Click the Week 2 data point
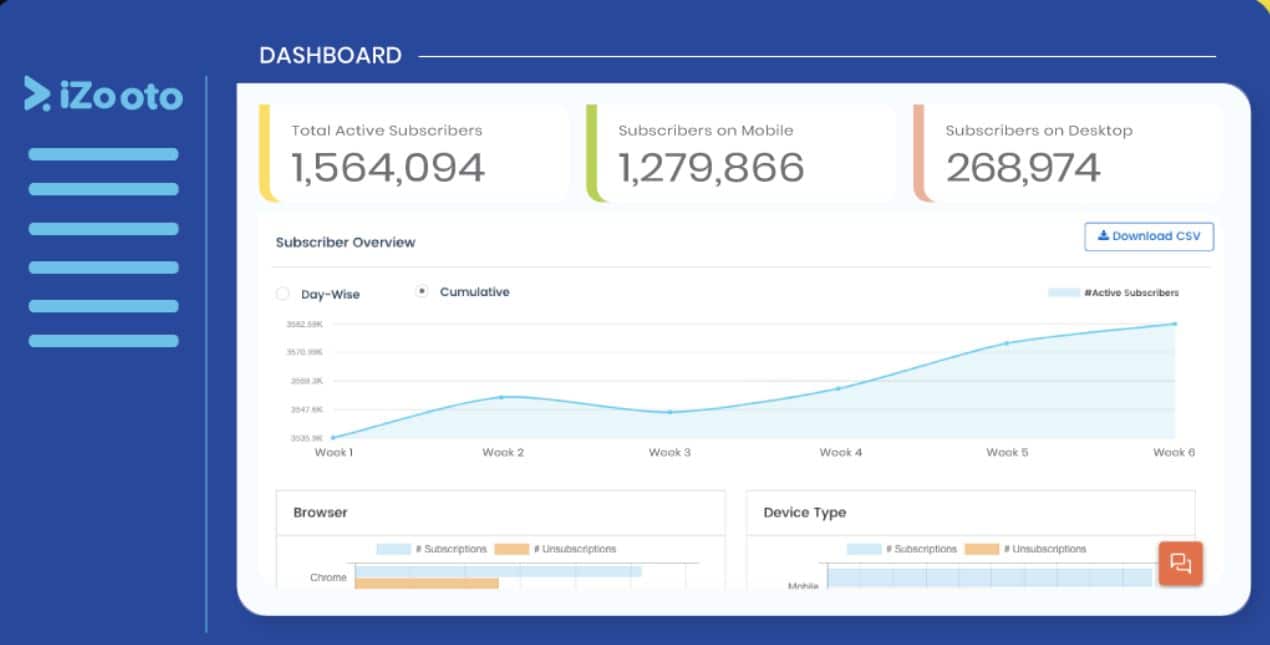Image resolution: width=1270 pixels, height=645 pixels. [502, 397]
